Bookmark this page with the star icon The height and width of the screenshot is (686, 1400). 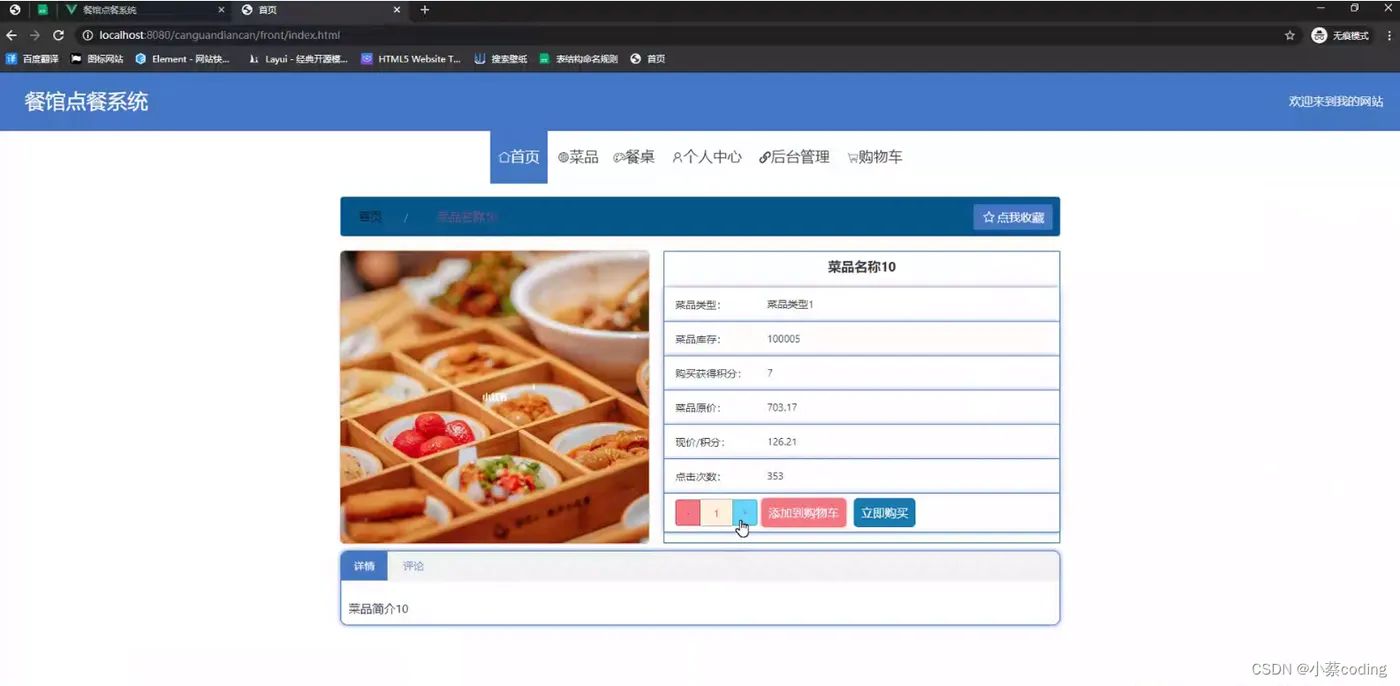click(x=1290, y=35)
